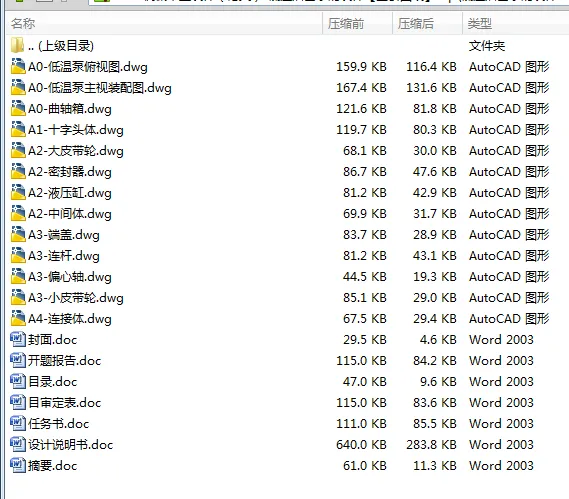Screen dimensions: 569x499
Task: Click the file name 摘要.doc
Action: click(53, 466)
